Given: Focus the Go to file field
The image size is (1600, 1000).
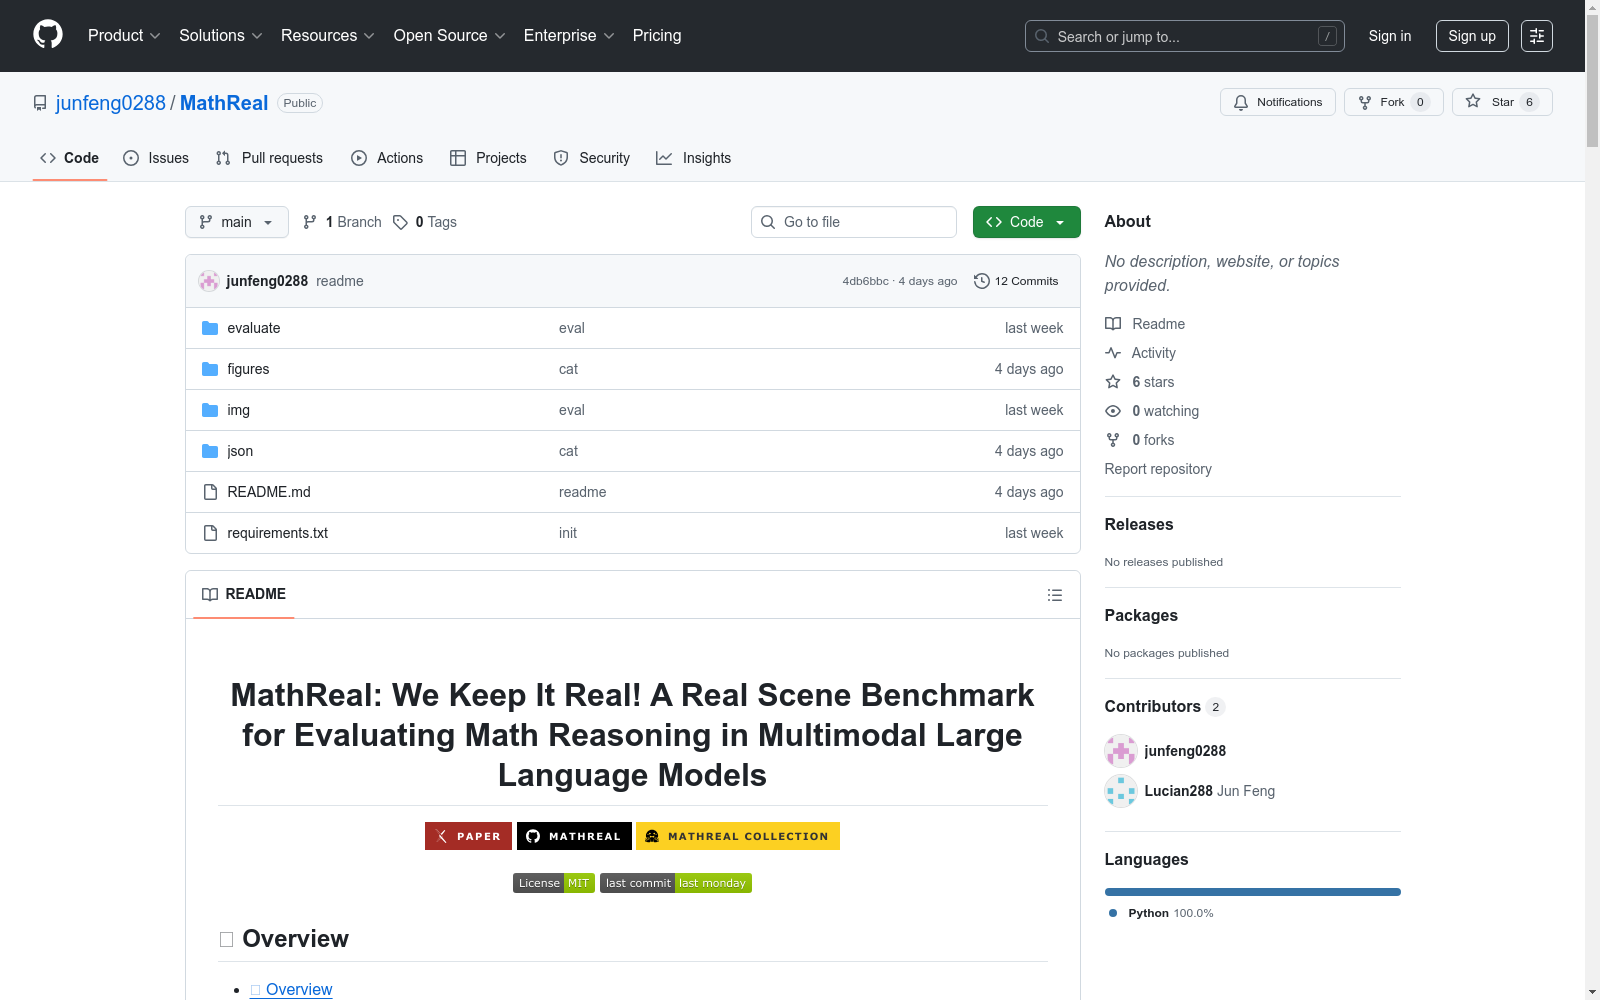Looking at the screenshot, I should (x=854, y=222).
